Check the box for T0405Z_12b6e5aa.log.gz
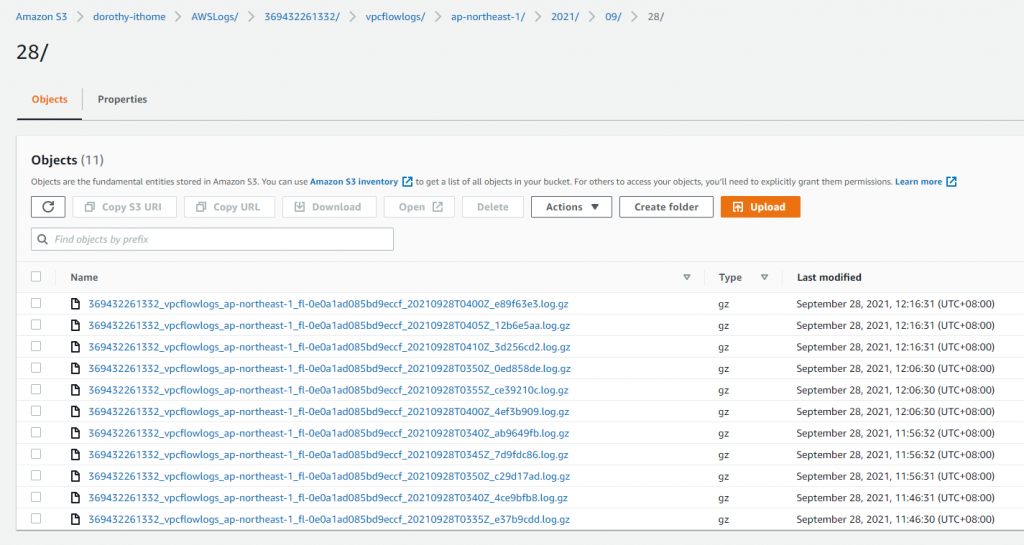The height and width of the screenshot is (545, 1024). (36, 324)
